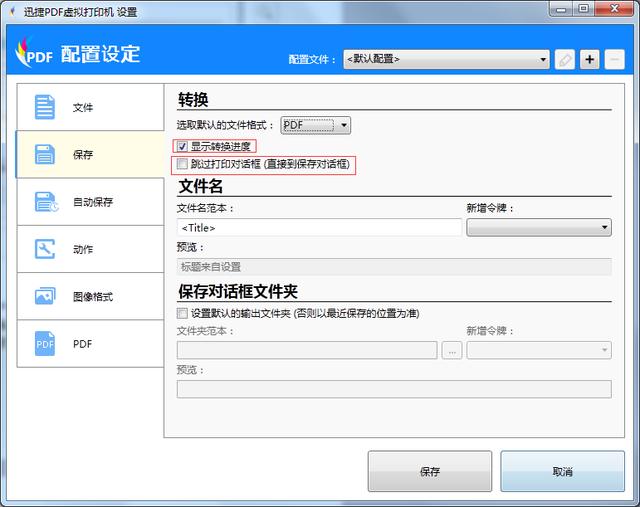Image resolution: width=640 pixels, height=507 pixels.
Task: Click the 保存 button at bottom
Action: [429, 472]
